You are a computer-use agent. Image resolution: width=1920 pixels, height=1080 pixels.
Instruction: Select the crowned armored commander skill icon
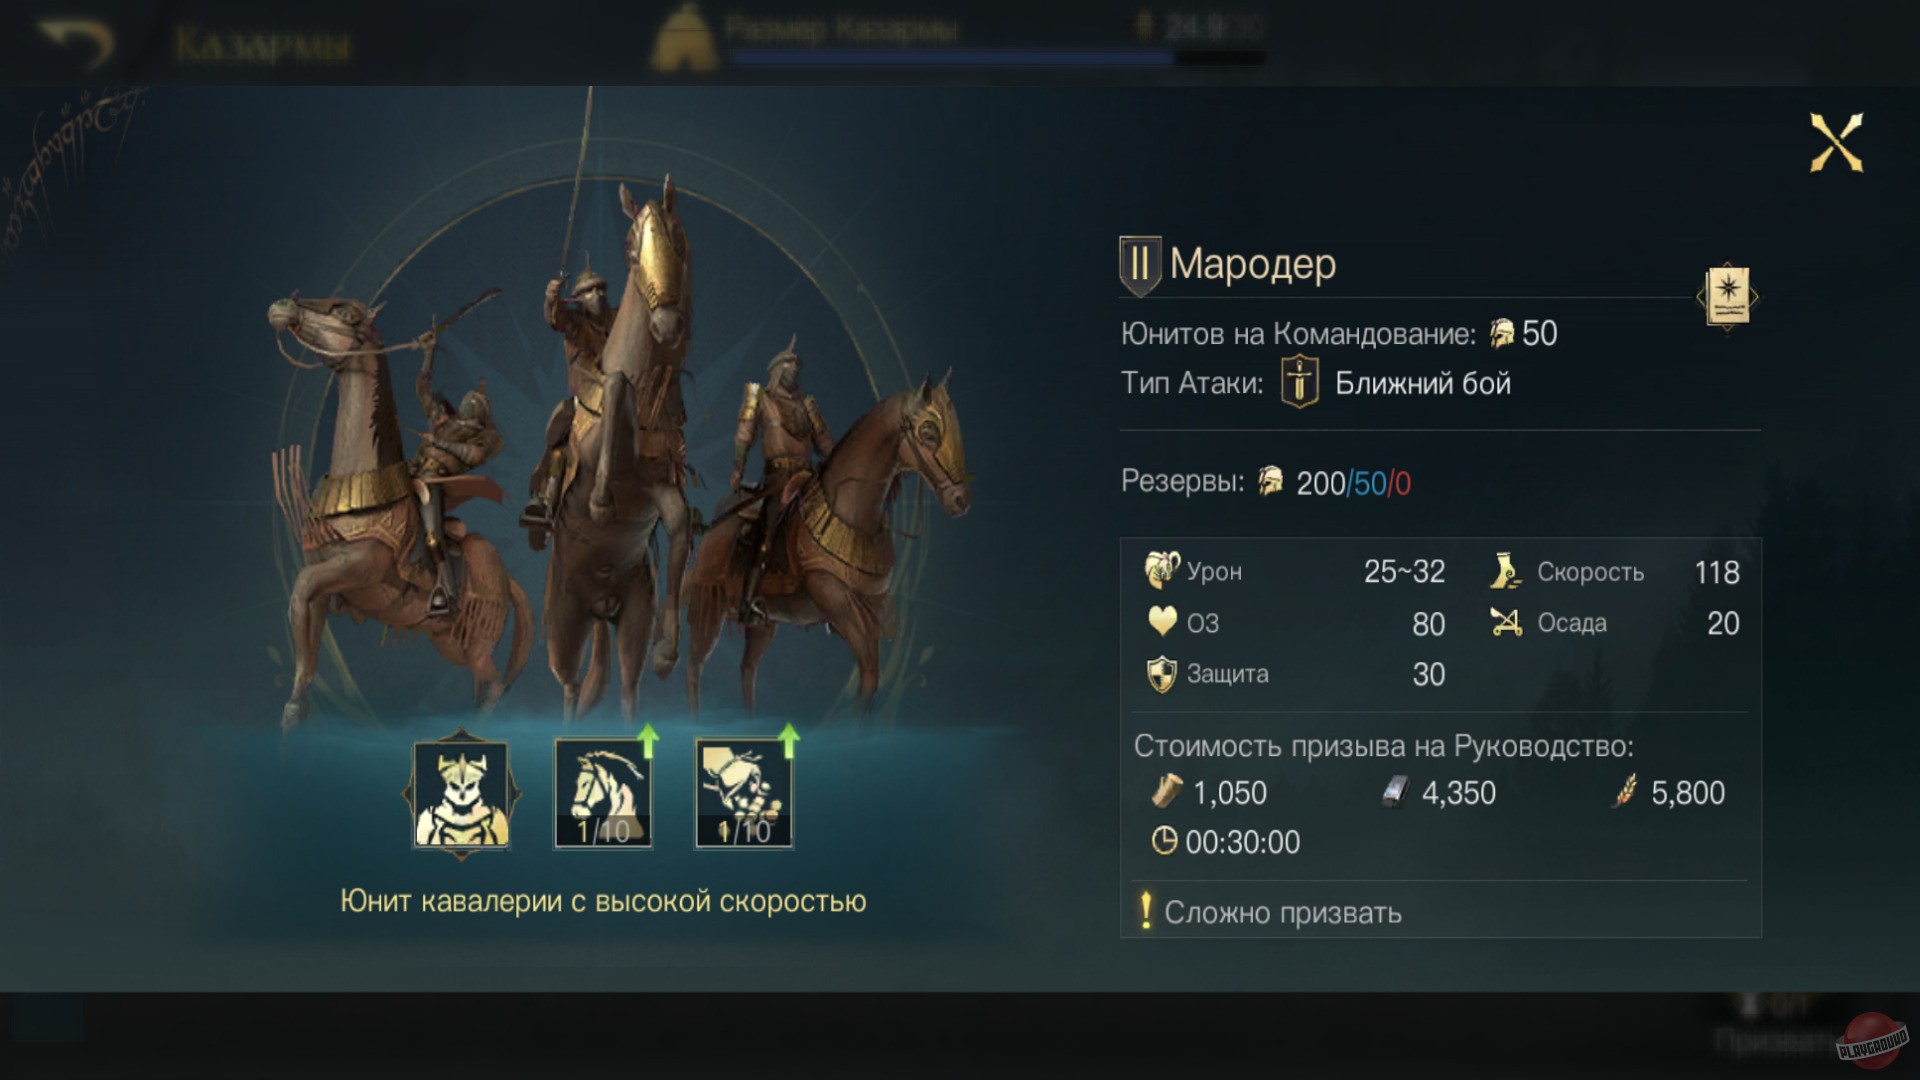(x=461, y=794)
